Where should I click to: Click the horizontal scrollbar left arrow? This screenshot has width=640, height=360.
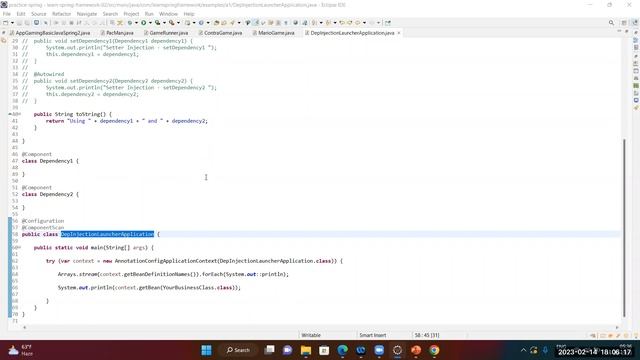(x=24, y=327)
